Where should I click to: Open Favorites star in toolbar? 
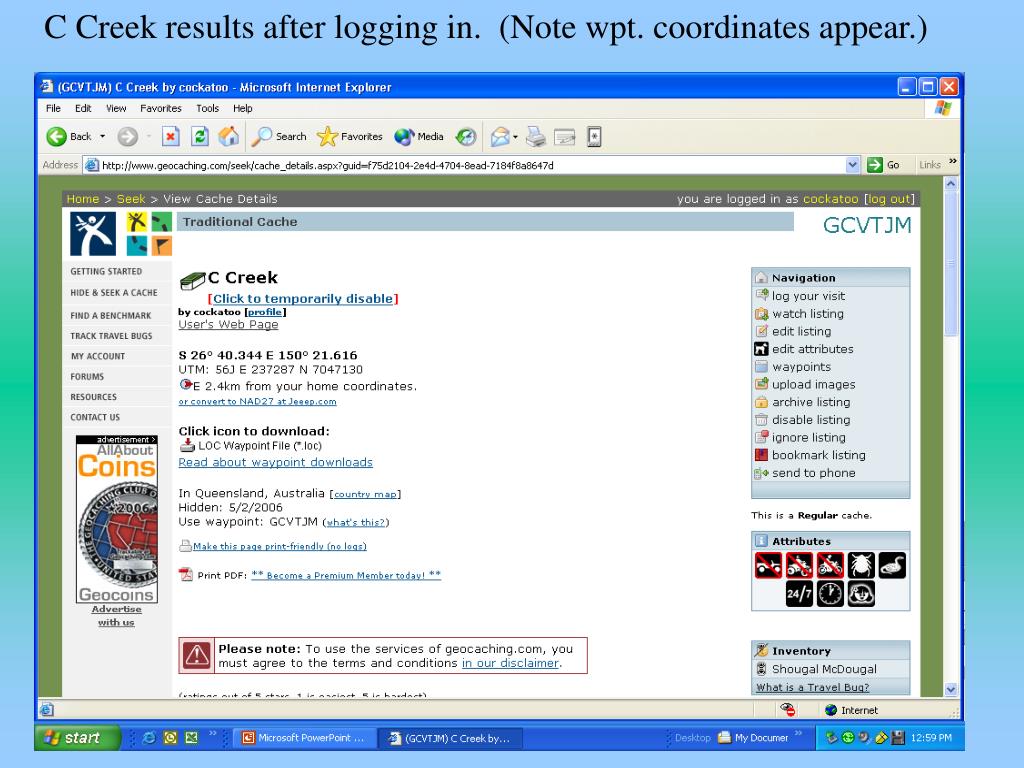(349, 136)
